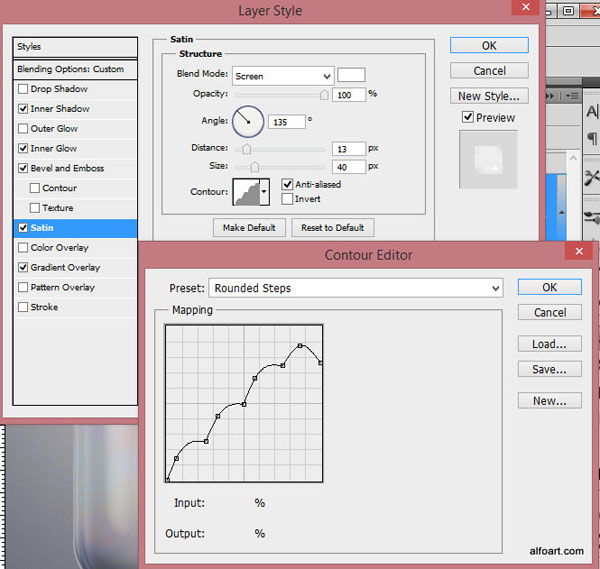This screenshot has width=600, height=569.
Task: Close the Contour Editor dialog
Action: 579,251
